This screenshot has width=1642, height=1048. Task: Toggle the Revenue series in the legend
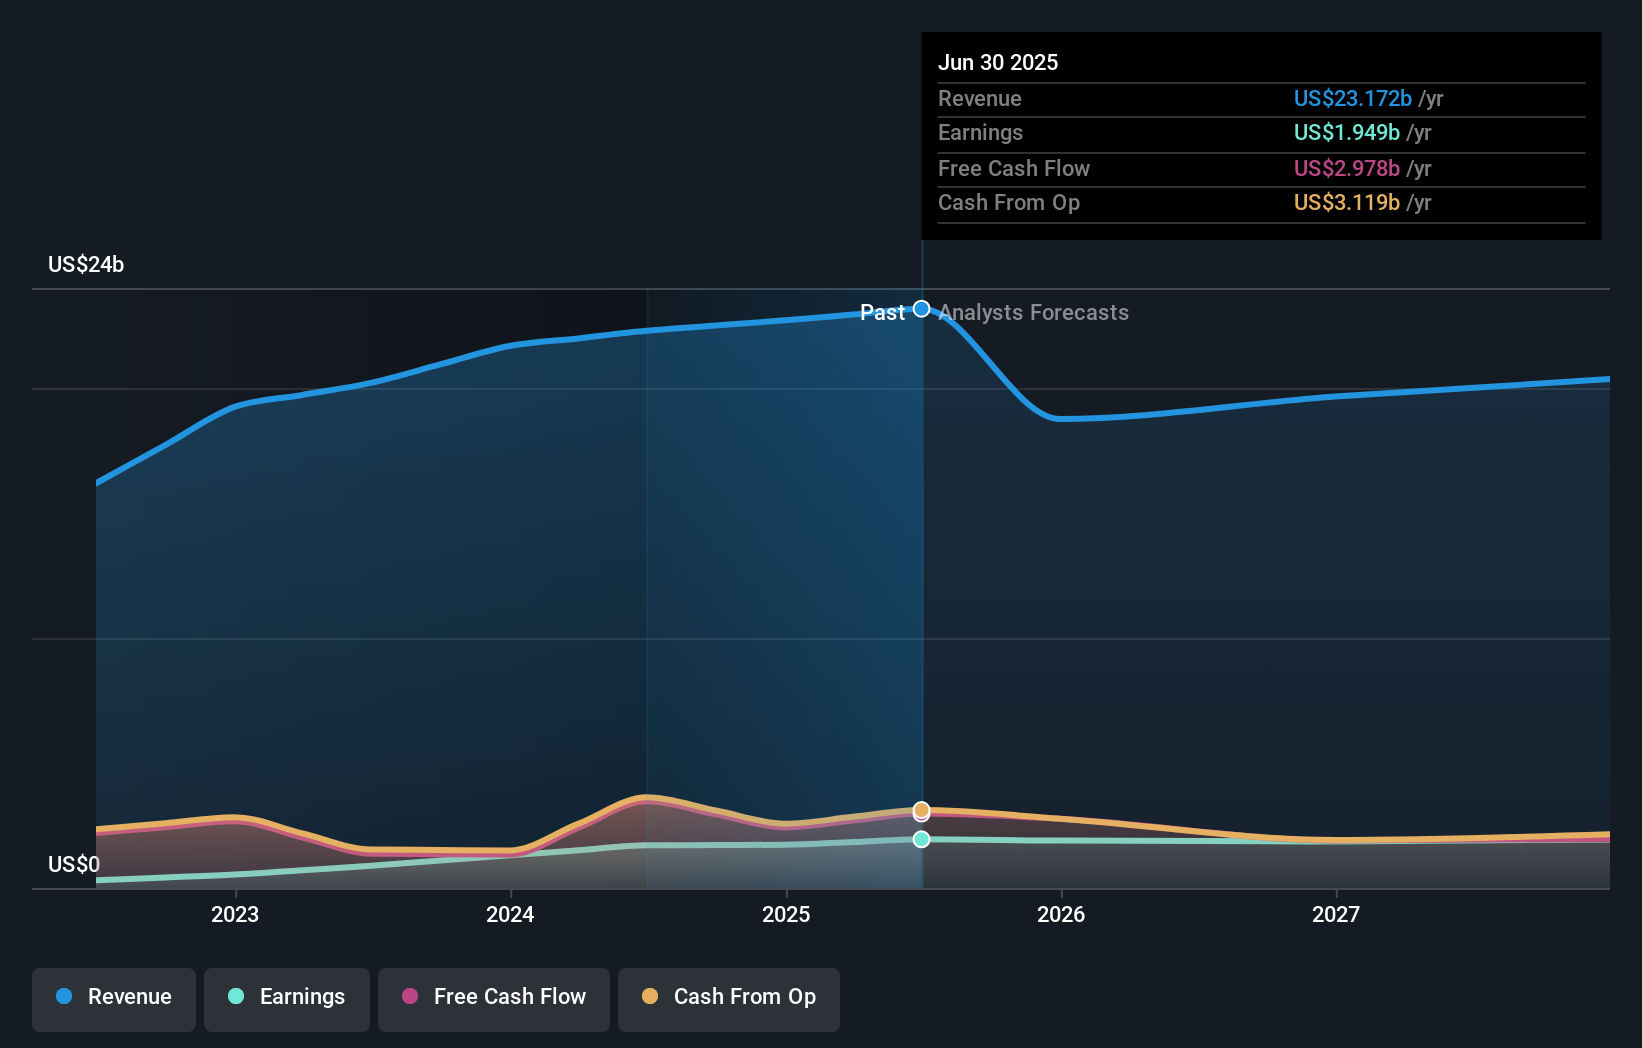pyautogui.click(x=114, y=999)
